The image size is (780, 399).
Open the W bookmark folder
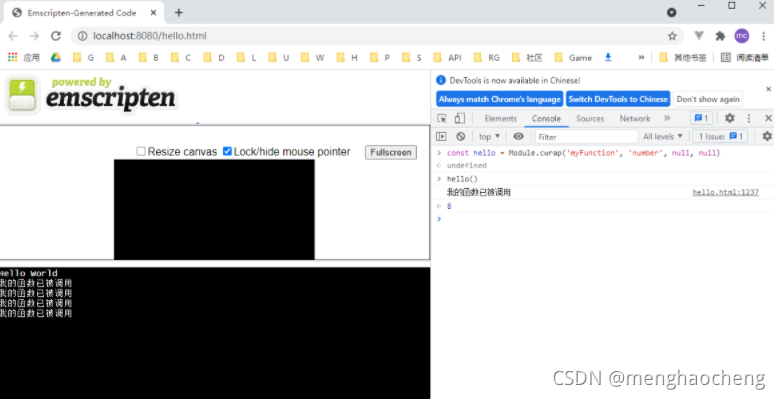click(313, 58)
